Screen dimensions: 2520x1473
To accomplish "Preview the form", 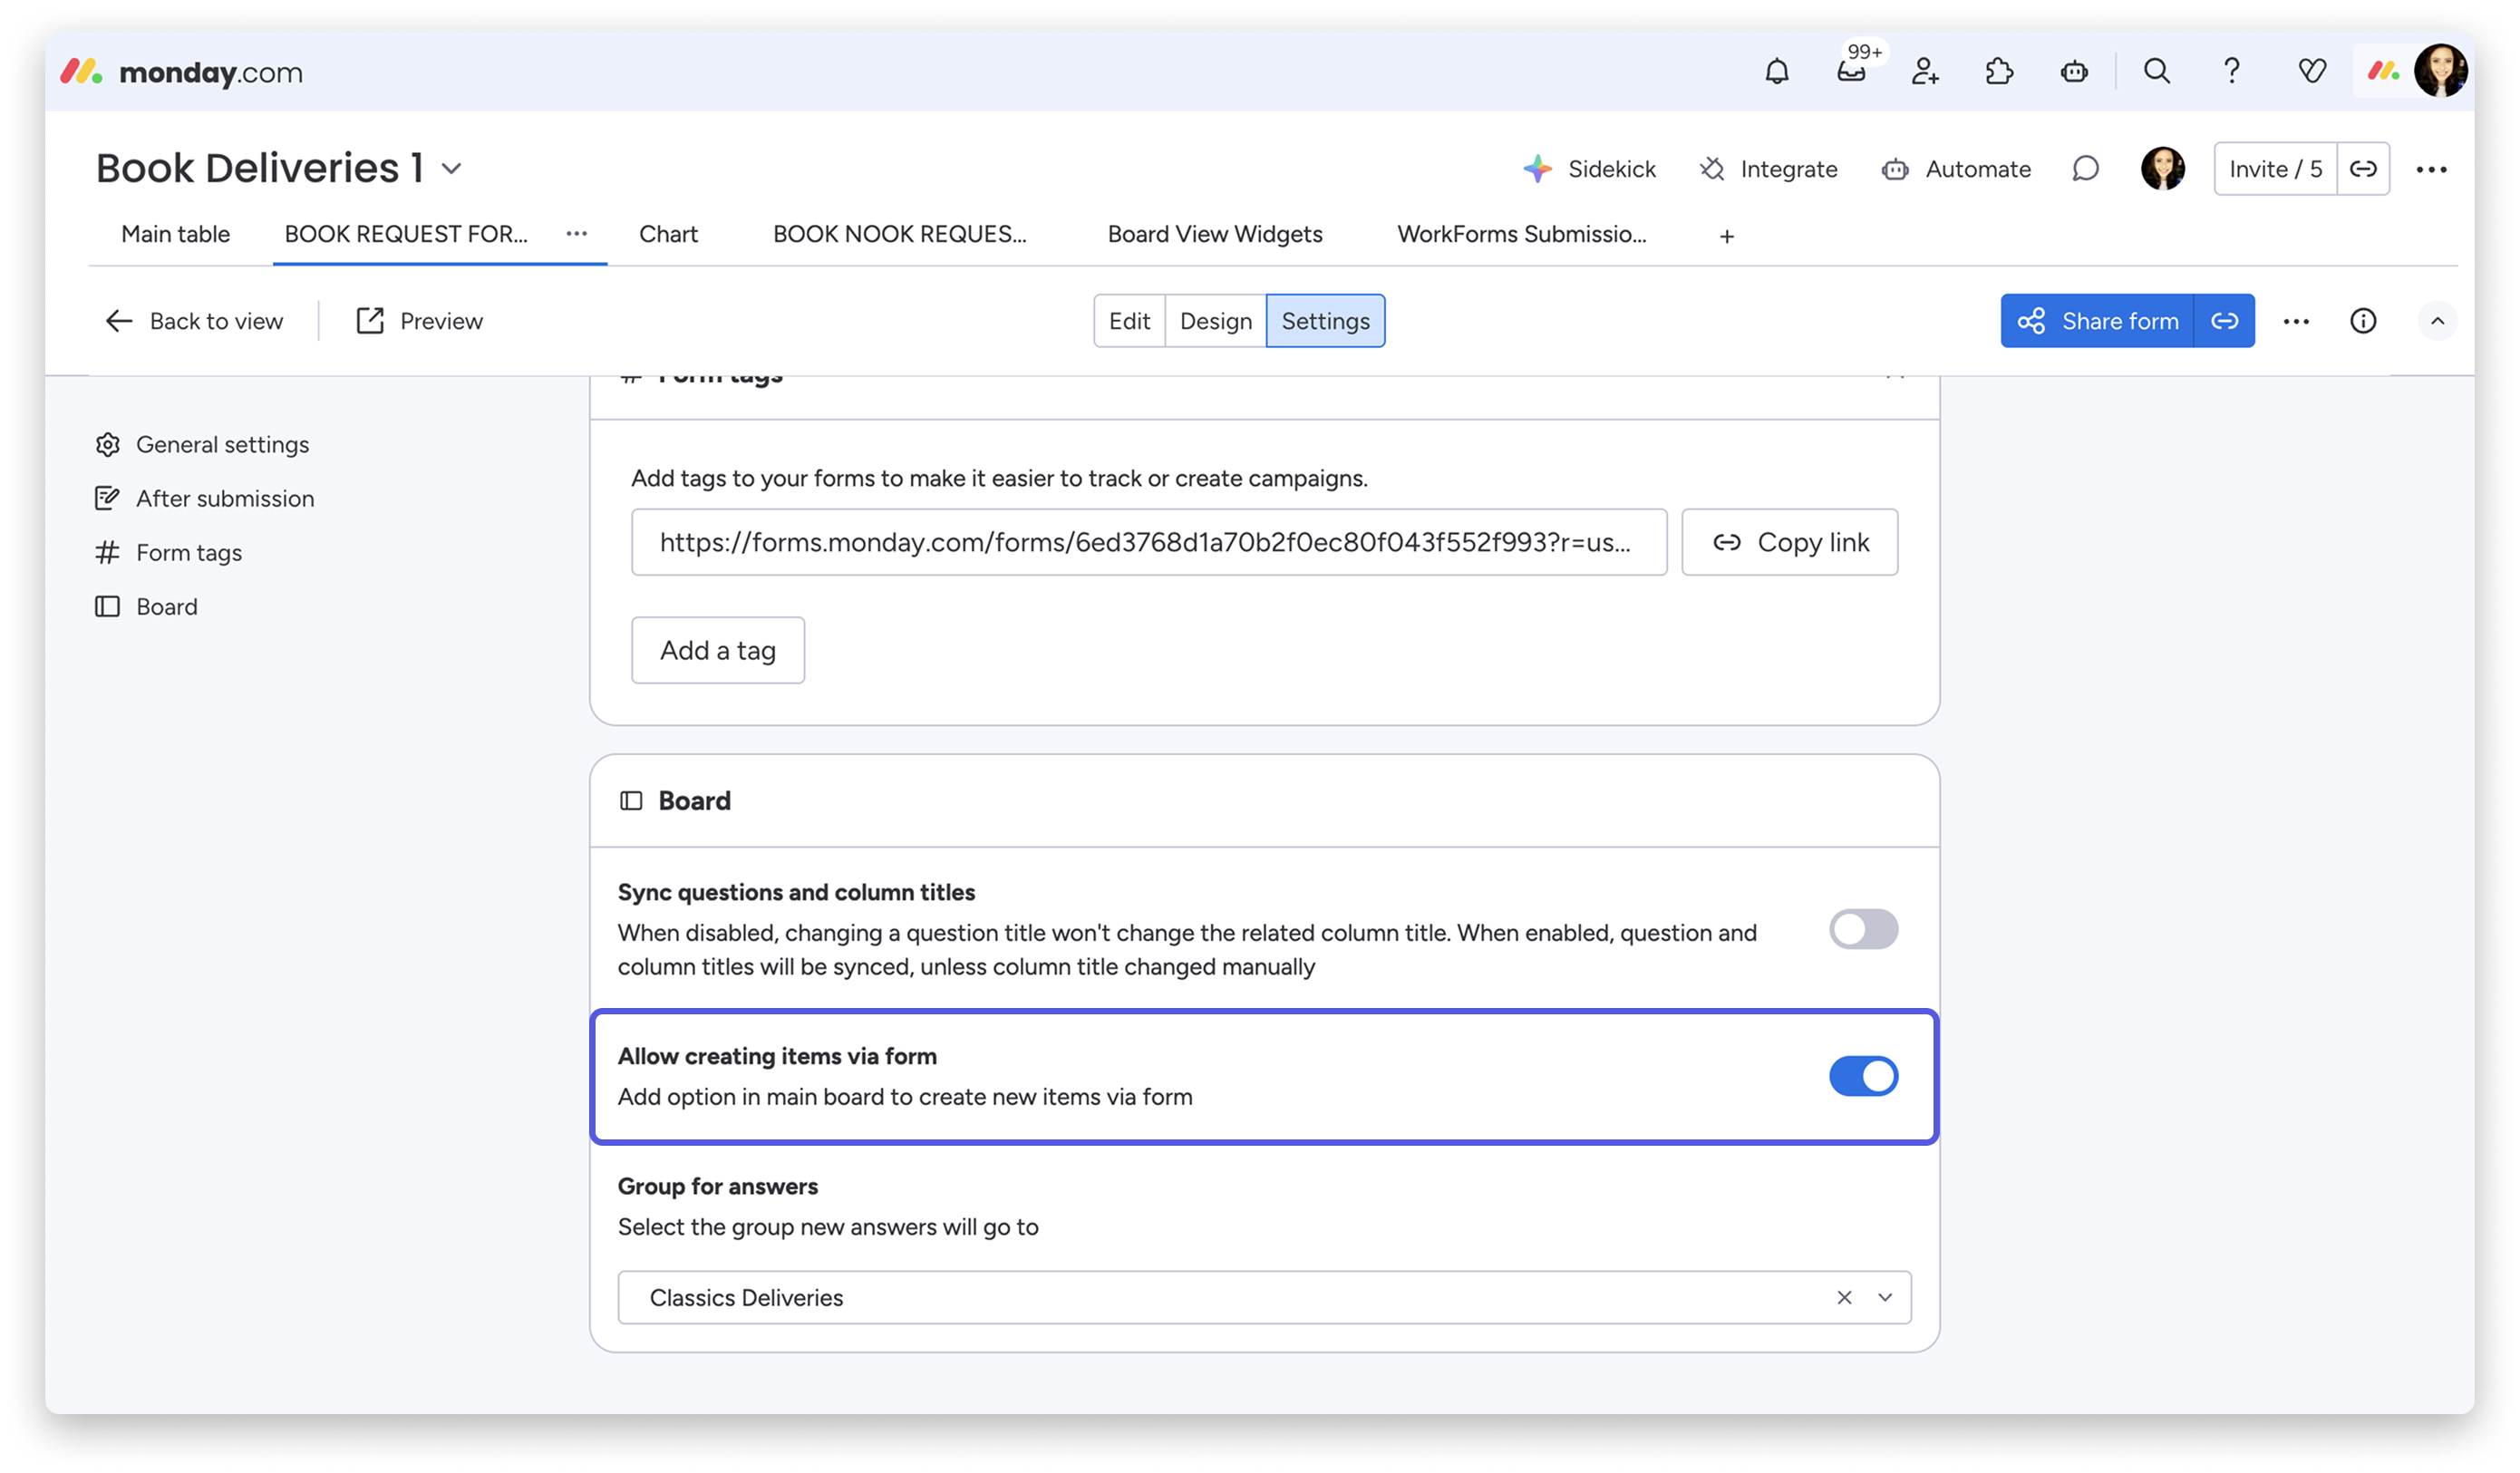I will pos(420,321).
